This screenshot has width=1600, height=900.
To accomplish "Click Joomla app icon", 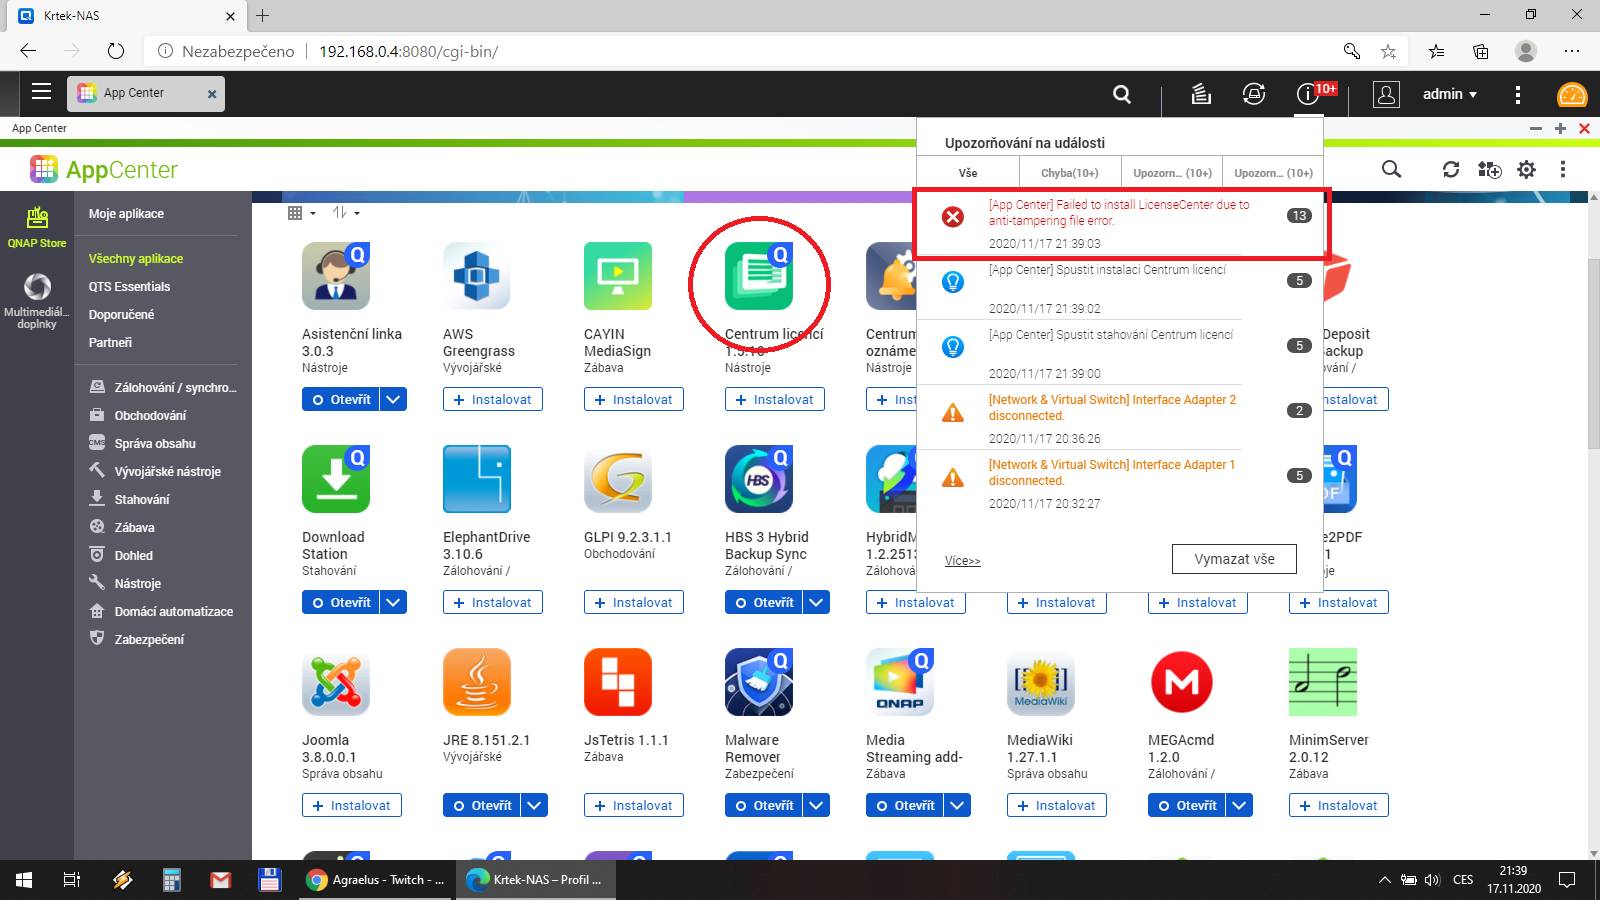I will click(336, 682).
